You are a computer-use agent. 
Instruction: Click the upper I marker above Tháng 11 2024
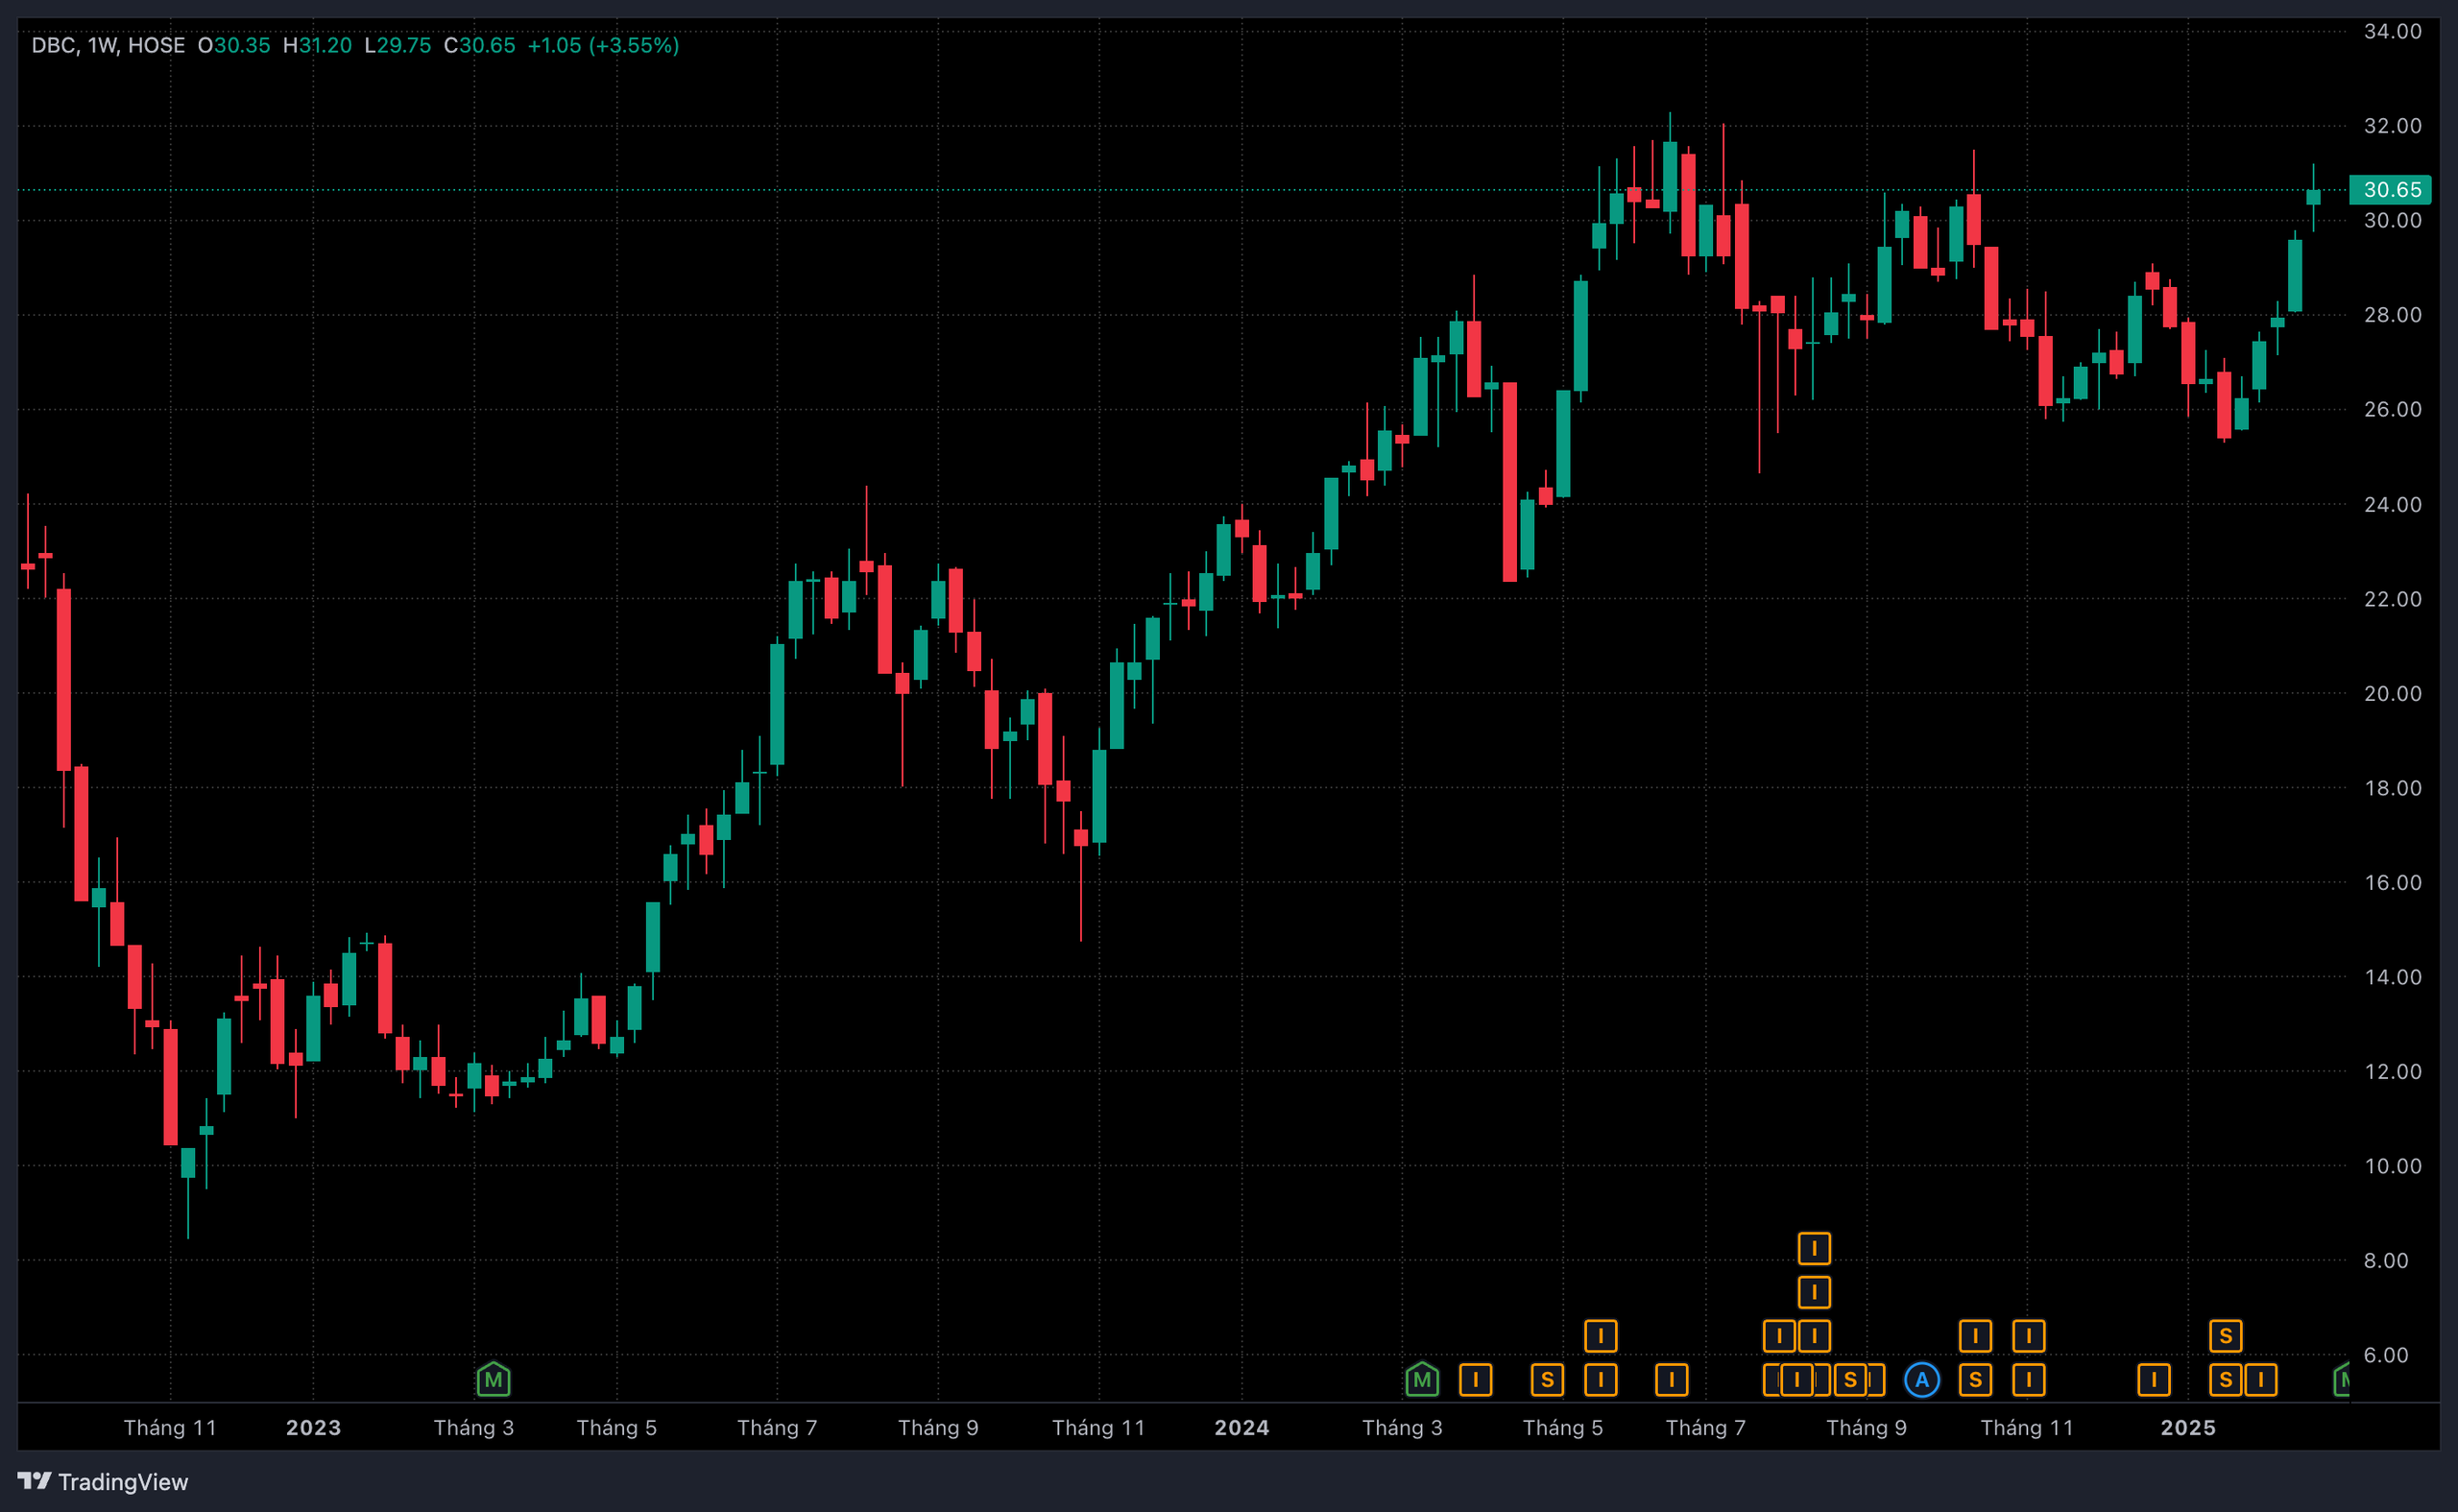click(2028, 1336)
